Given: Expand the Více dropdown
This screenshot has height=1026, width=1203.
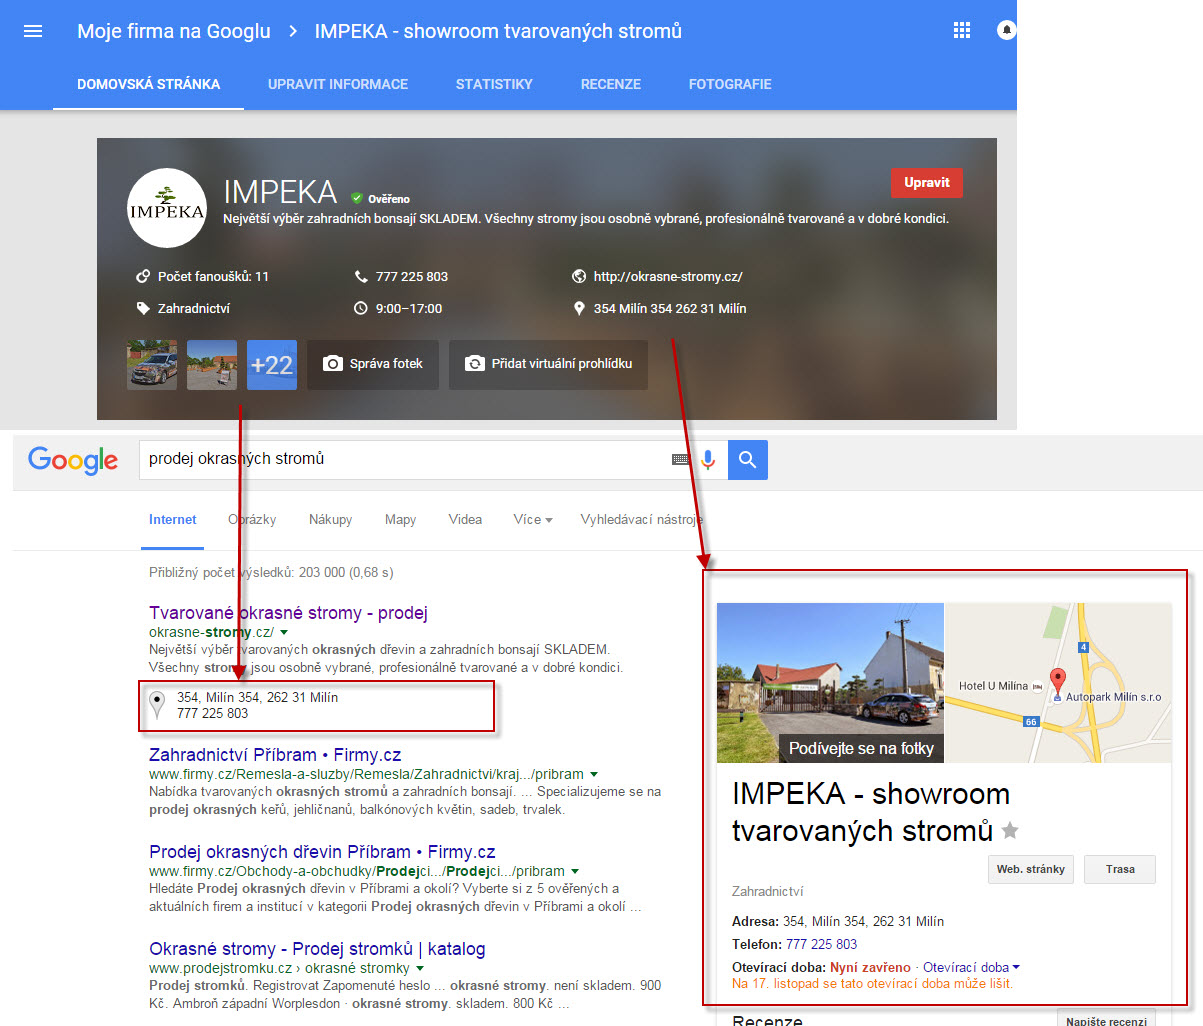Looking at the screenshot, I should pos(532,520).
